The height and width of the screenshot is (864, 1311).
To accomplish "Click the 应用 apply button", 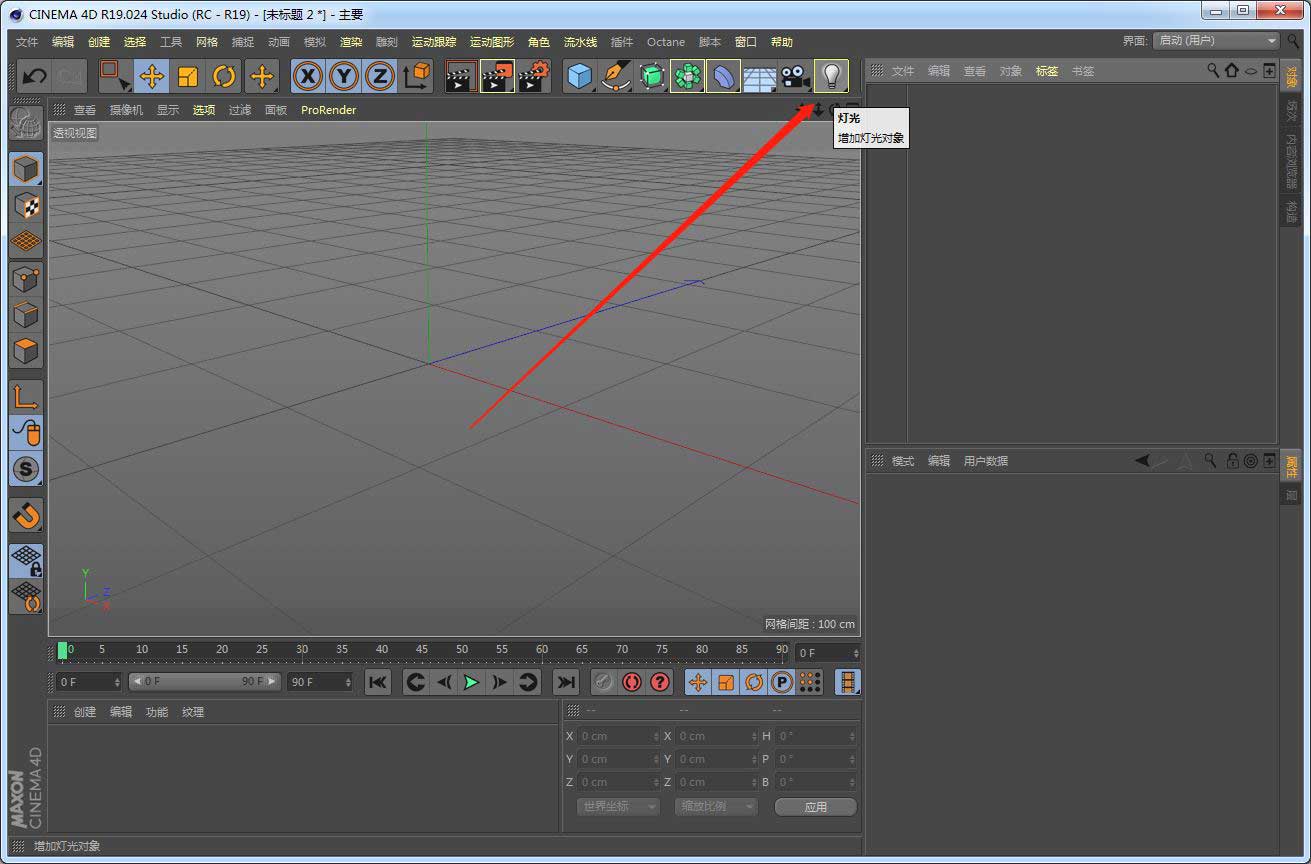I will pyautogui.click(x=816, y=807).
